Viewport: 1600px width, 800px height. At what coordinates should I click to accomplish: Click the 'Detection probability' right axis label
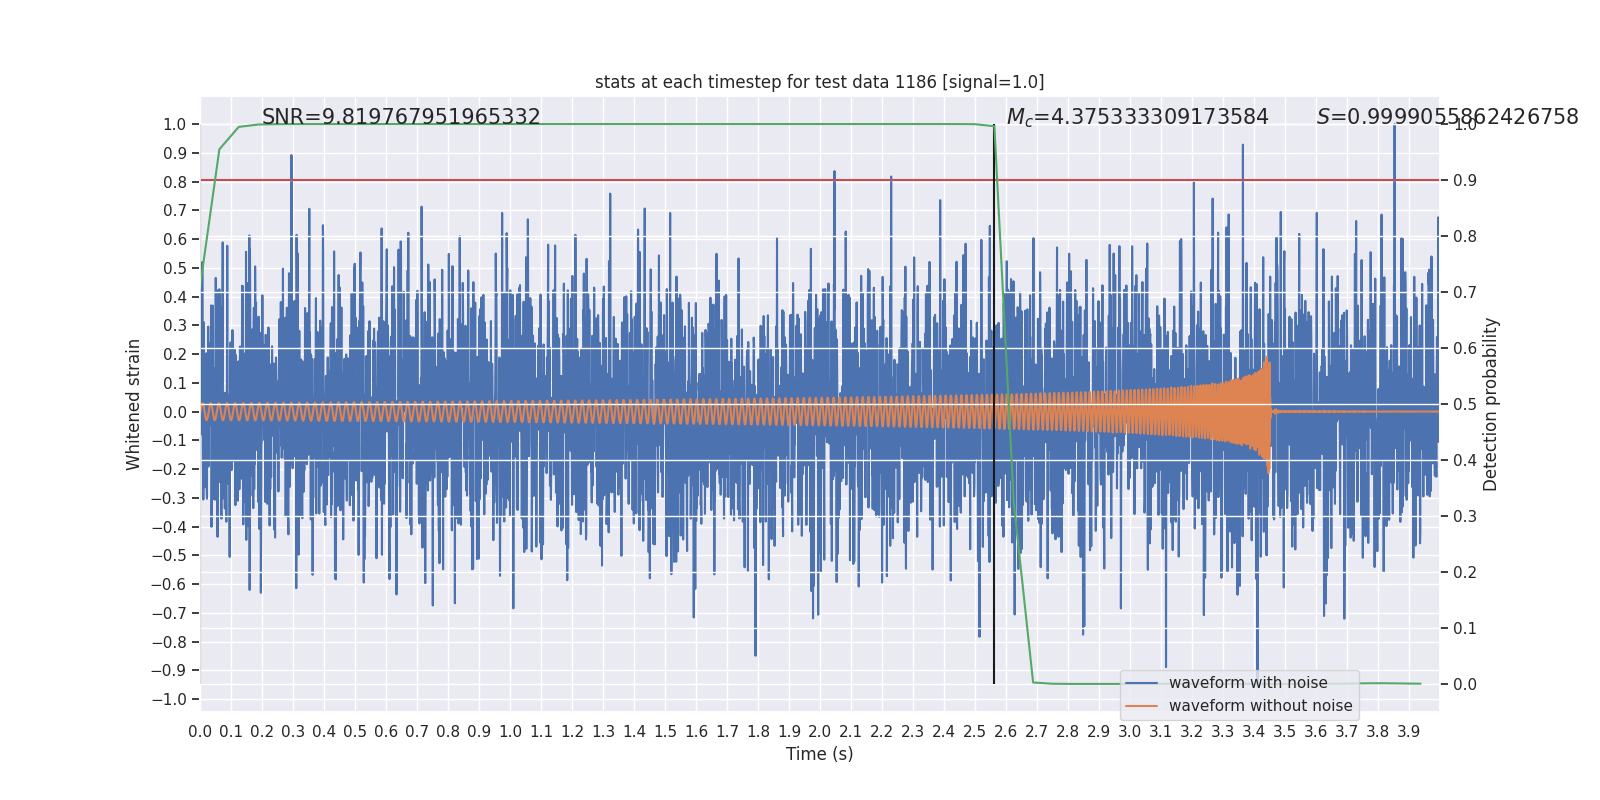click(1491, 404)
